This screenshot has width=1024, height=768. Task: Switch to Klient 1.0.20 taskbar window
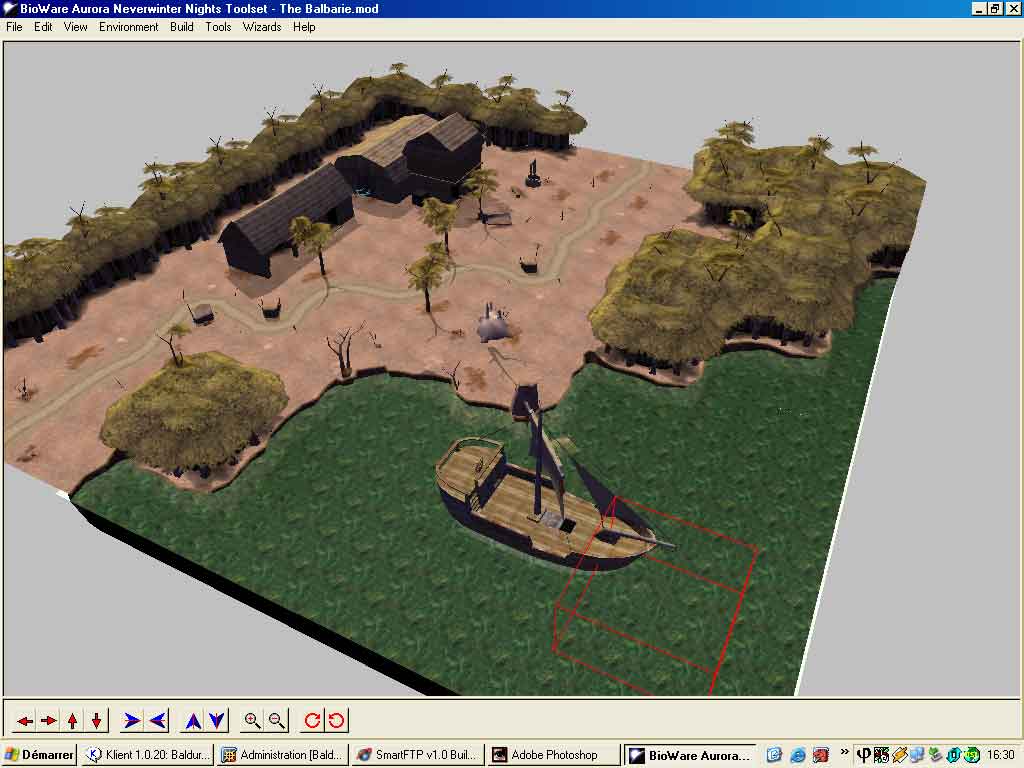pyautogui.click(x=148, y=755)
